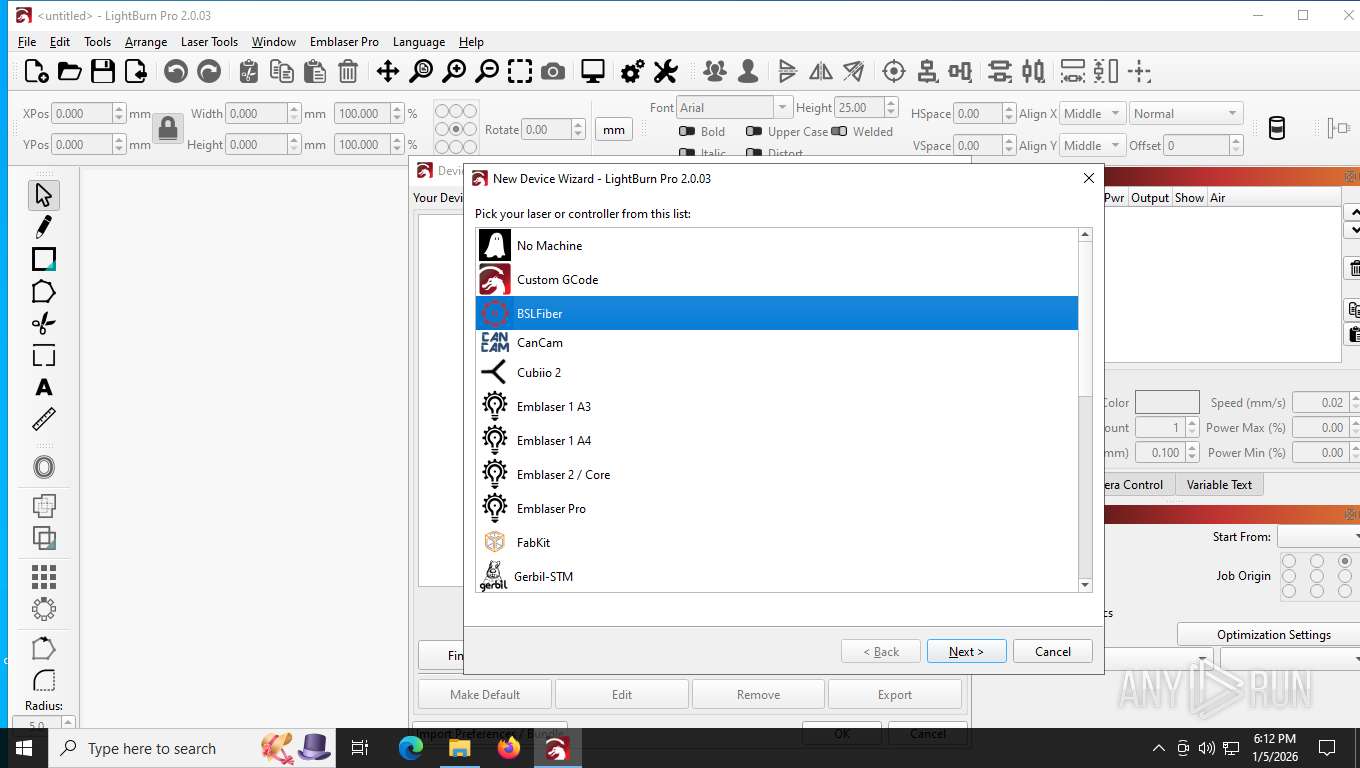Click the Preview monitor icon

[593, 71]
